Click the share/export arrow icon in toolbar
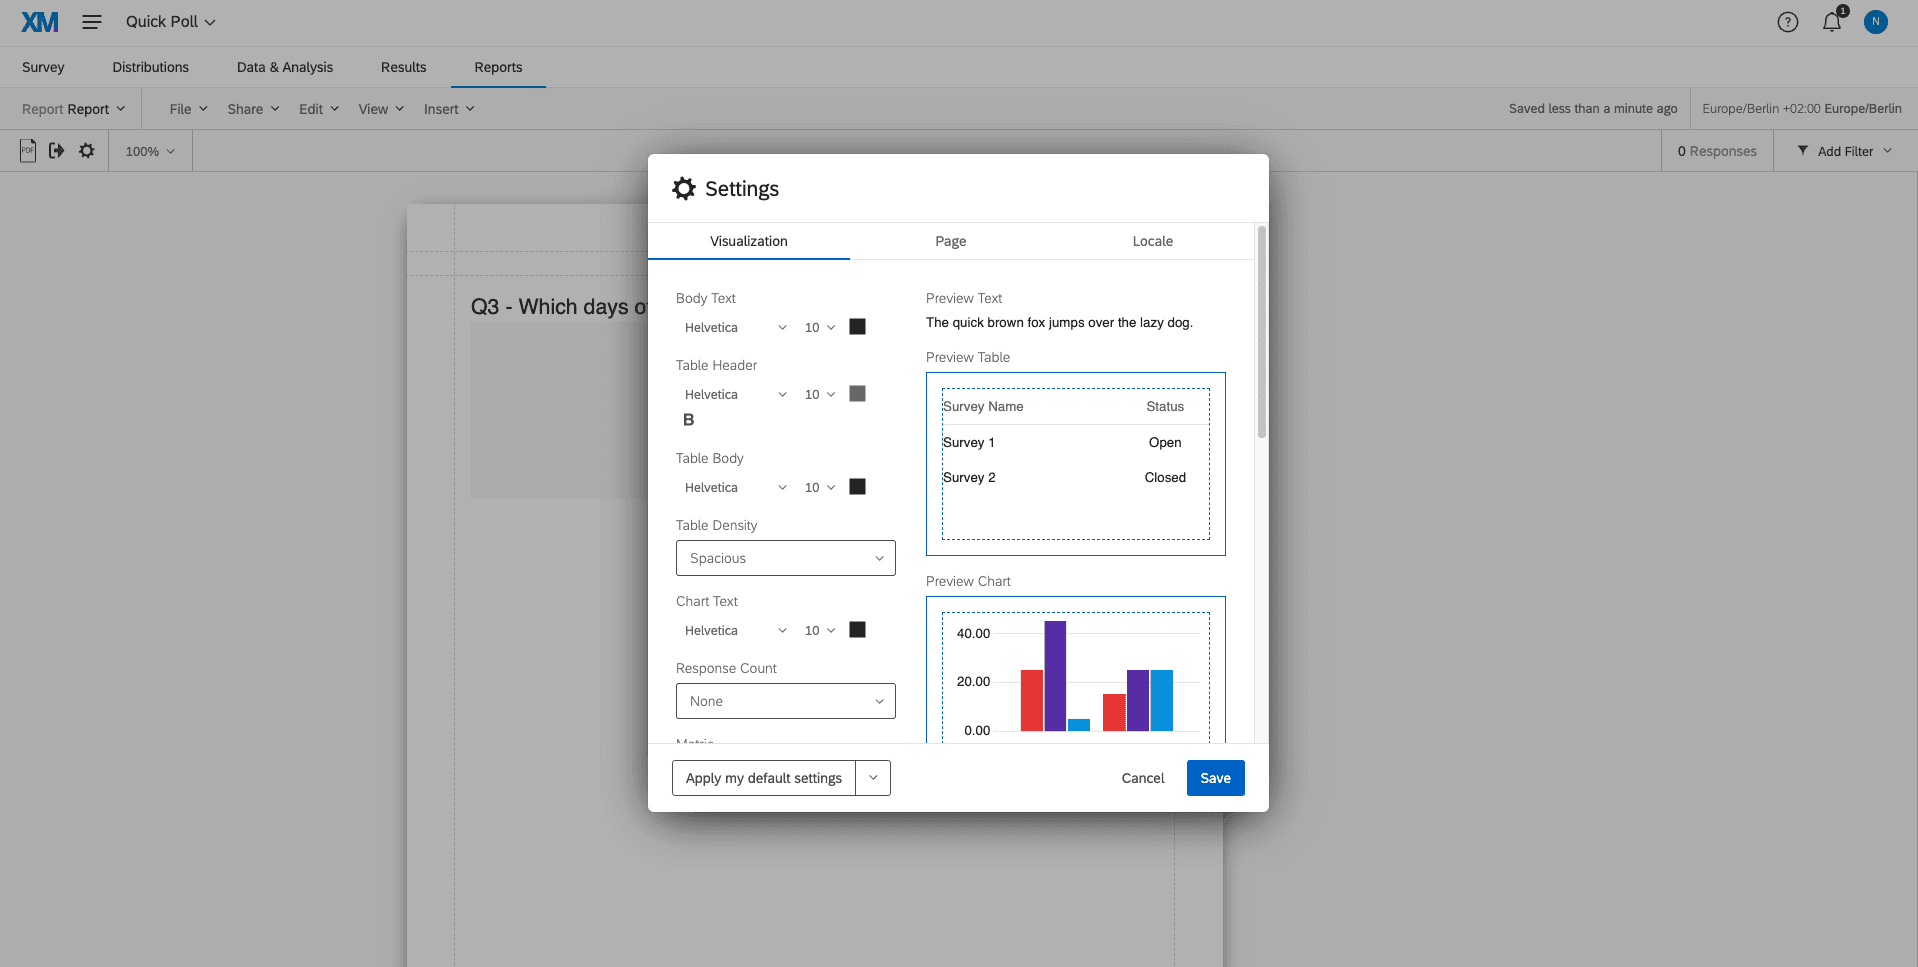 tap(57, 151)
